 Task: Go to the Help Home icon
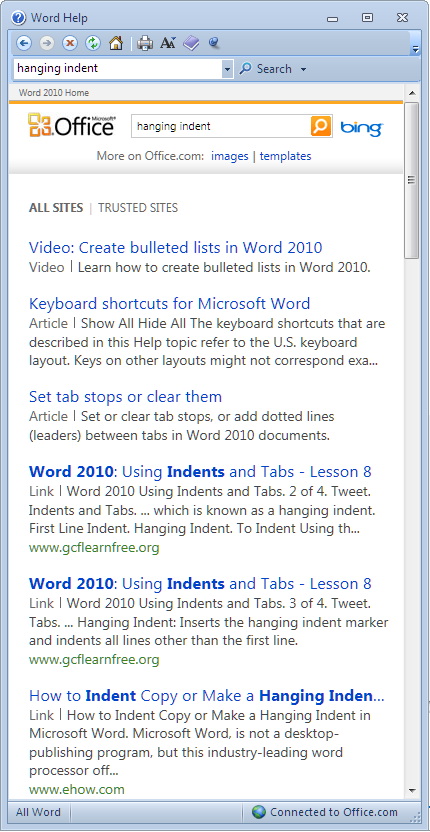tap(116, 43)
